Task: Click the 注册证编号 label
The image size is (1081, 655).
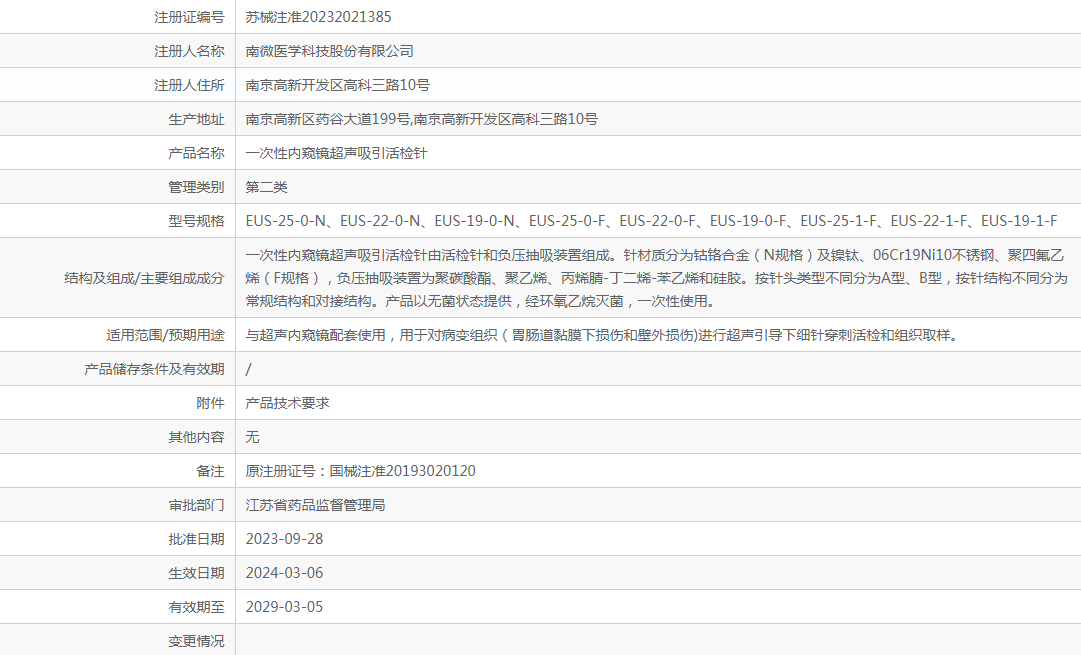Action: pyautogui.click(x=189, y=17)
